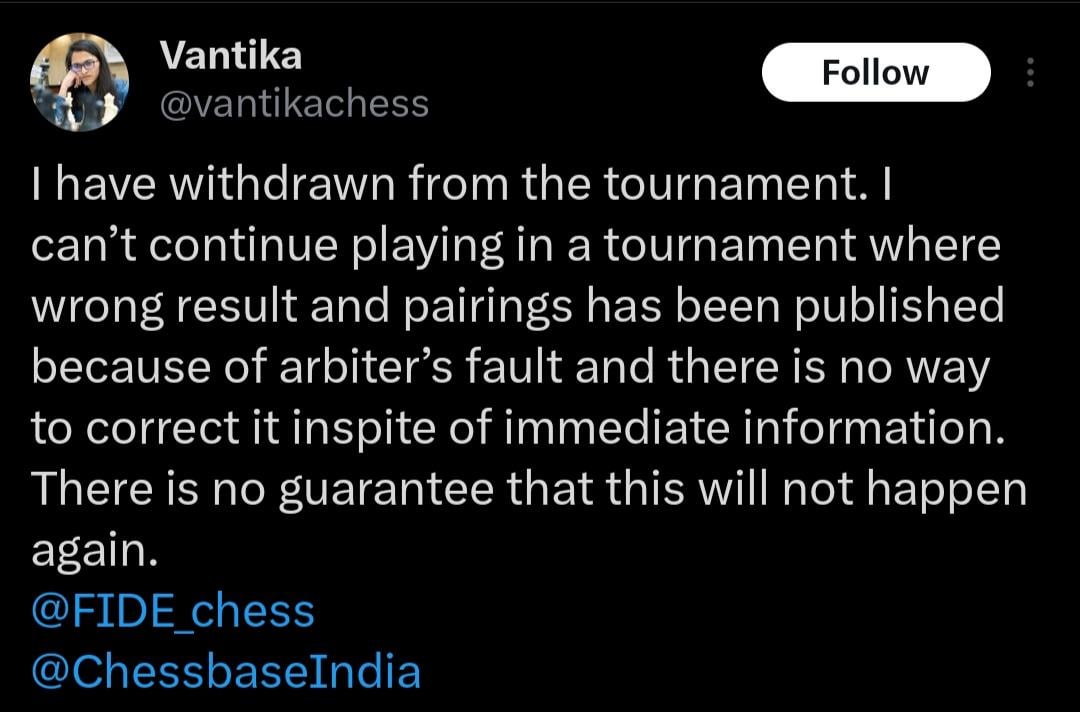The image size is (1080, 712).
Task: Click the display name Vantika
Action: [x=230, y=56]
